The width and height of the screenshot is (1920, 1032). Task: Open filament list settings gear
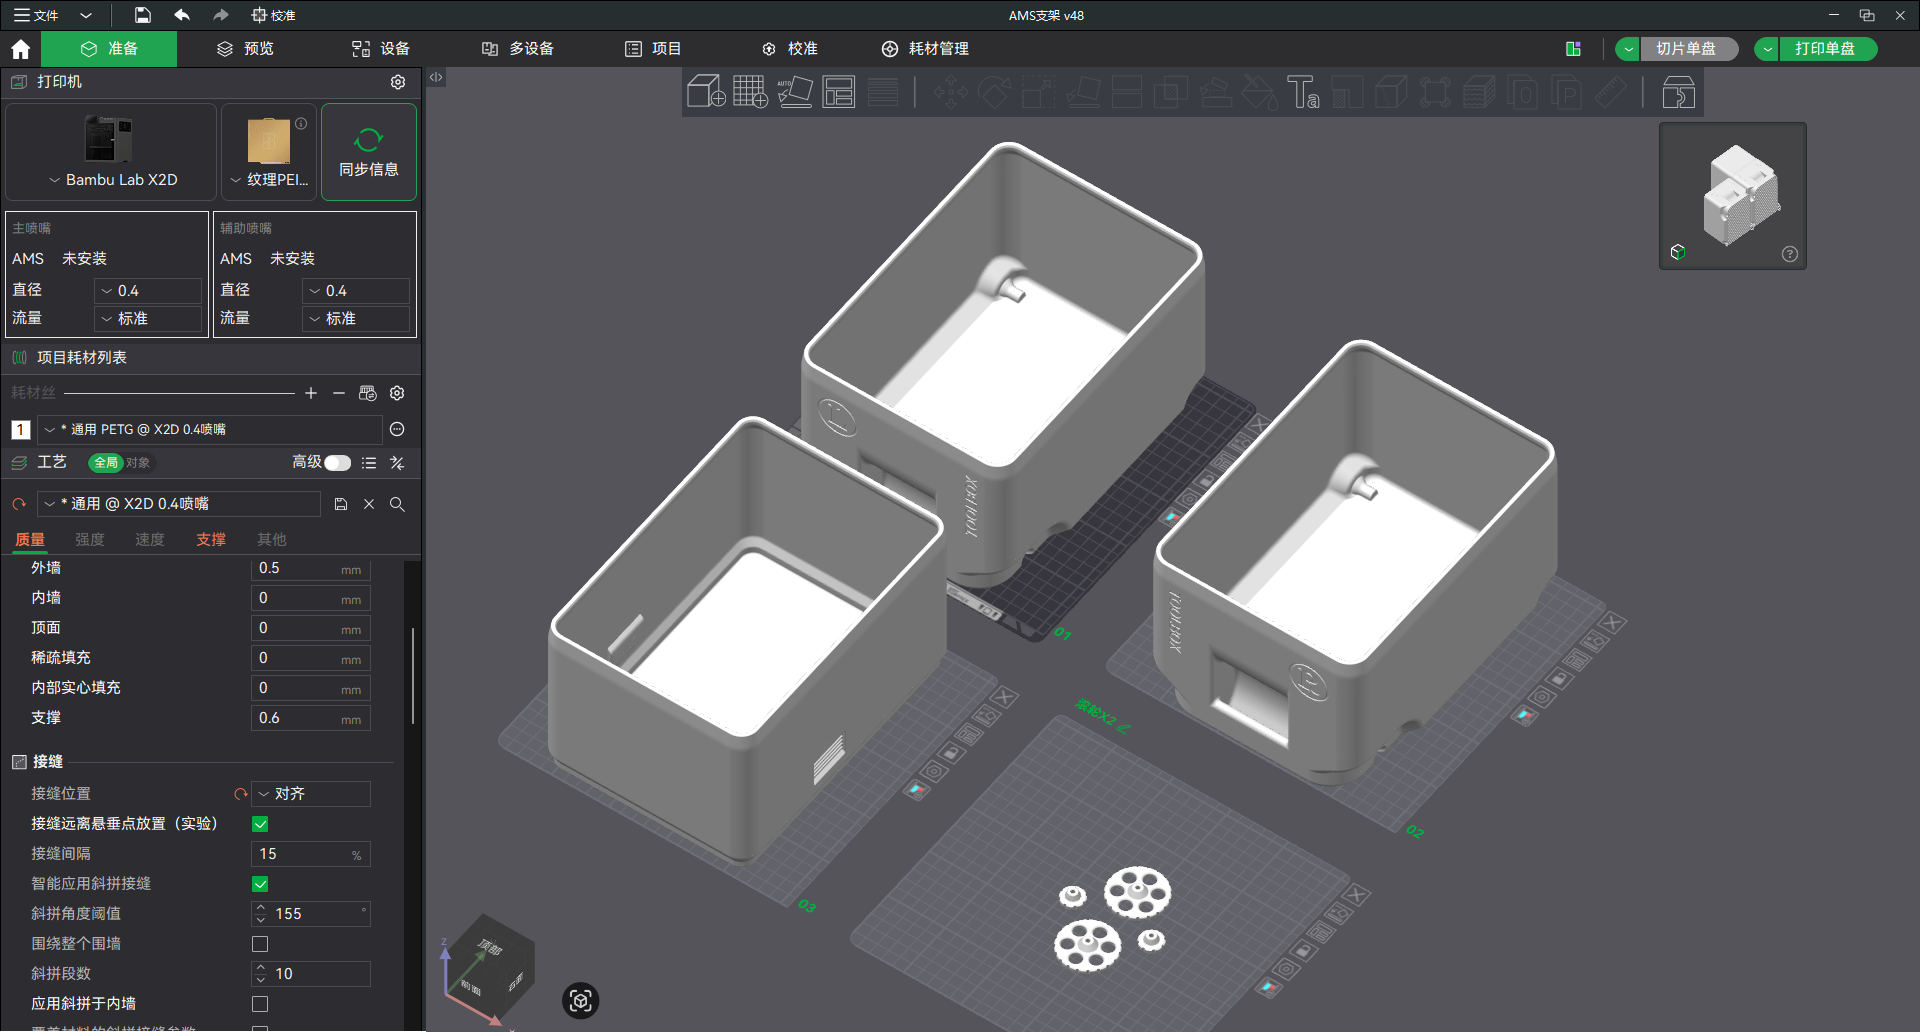[x=397, y=393]
